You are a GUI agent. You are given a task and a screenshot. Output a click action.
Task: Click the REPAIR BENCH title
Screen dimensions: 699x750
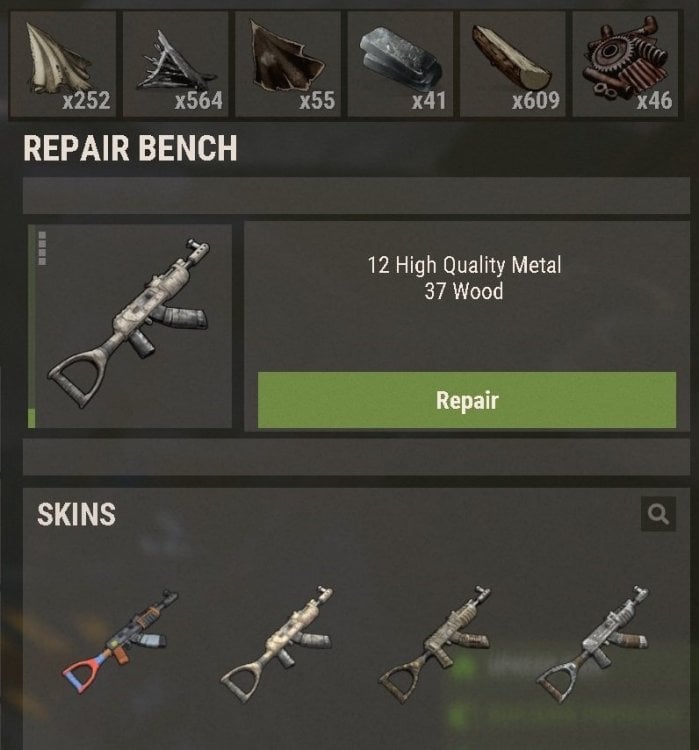tap(130, 148)
